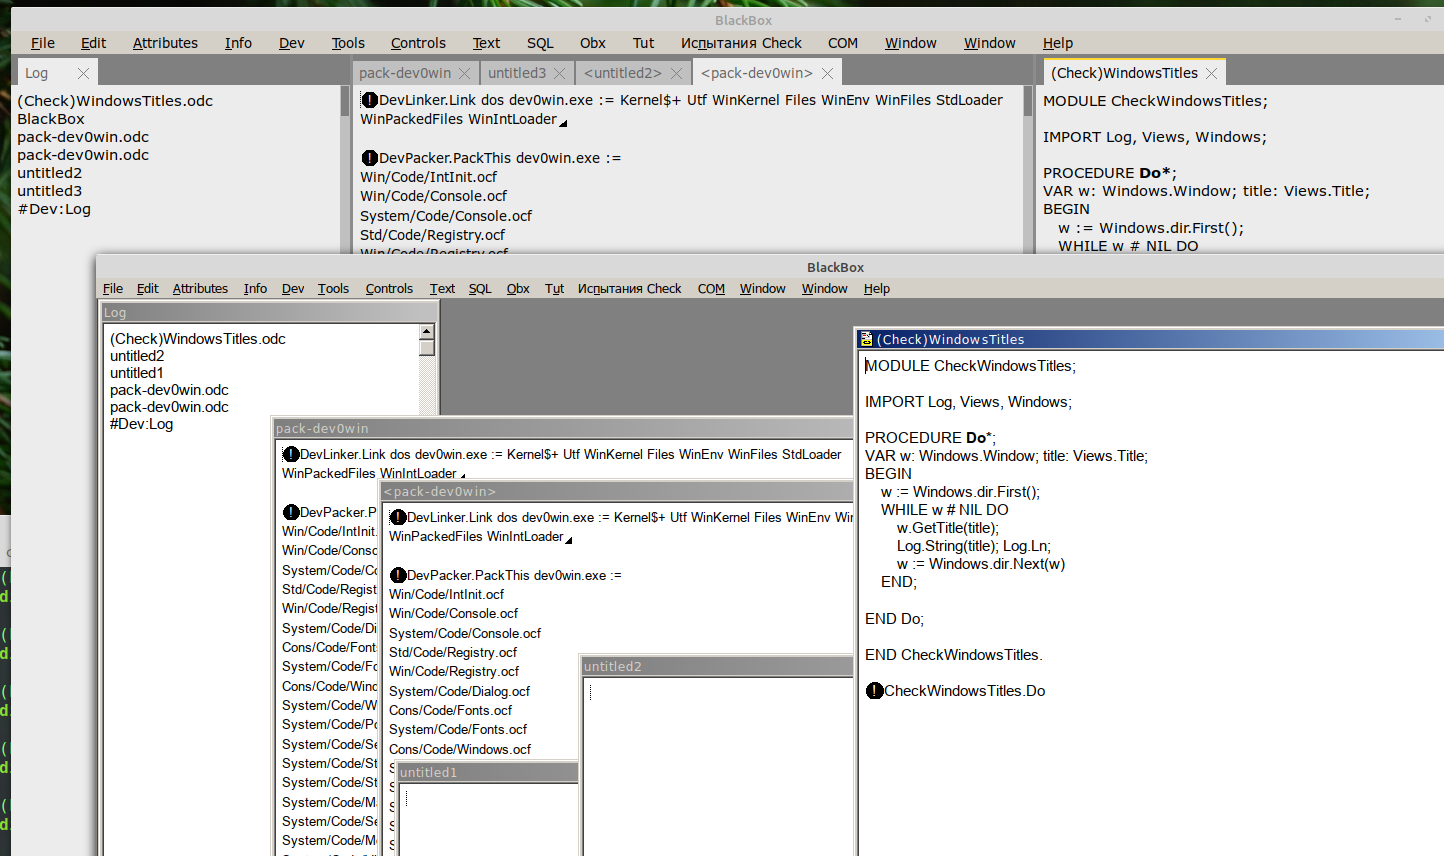
Task: Click scroll-up arrow in lower Log subwindow
Action: click(x=427, y=331)
